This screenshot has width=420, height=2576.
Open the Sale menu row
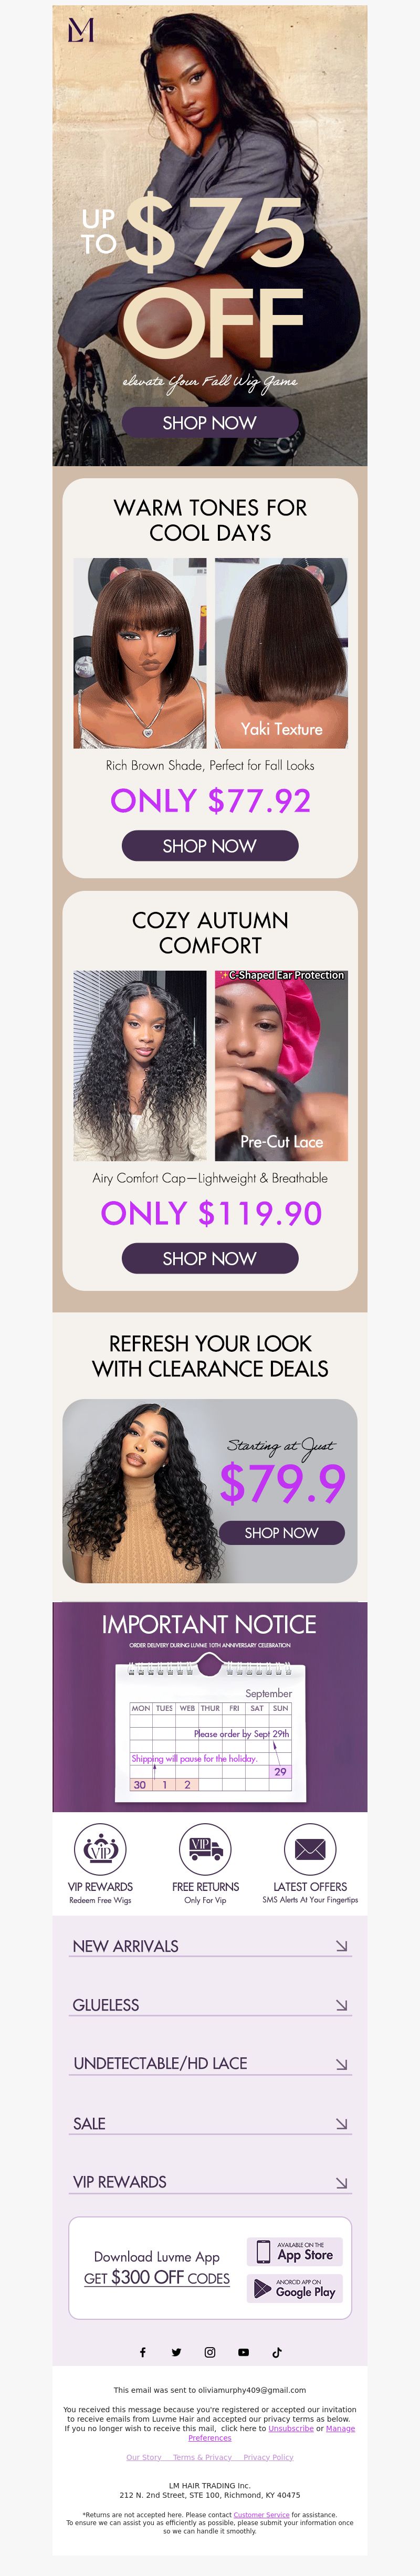pyautogui.click(x=210, y=2123)
